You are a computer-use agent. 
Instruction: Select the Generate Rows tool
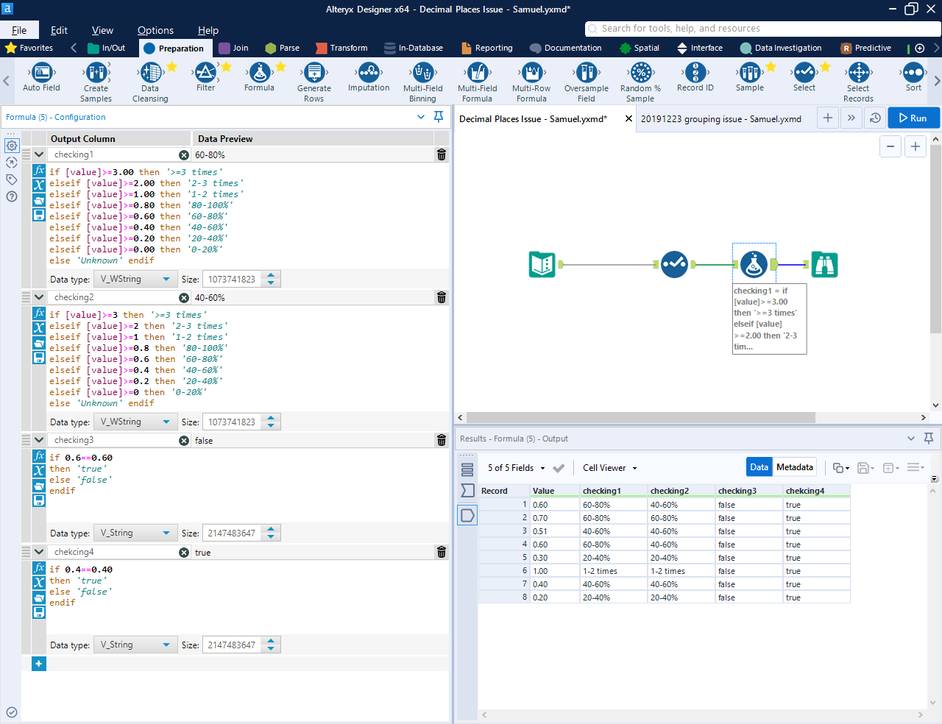coord(314,72)
